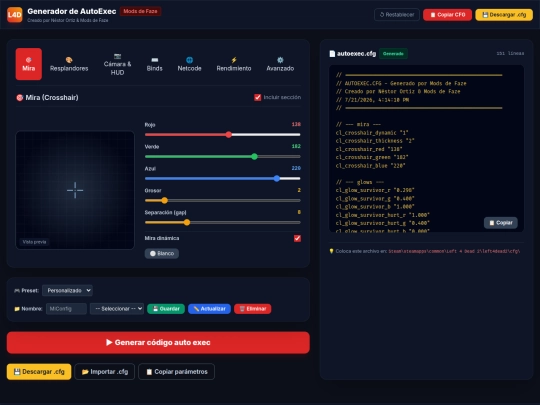This screenshot has height=405, width=540.
Task: Click the red Eliminar button
Action: 252,309
